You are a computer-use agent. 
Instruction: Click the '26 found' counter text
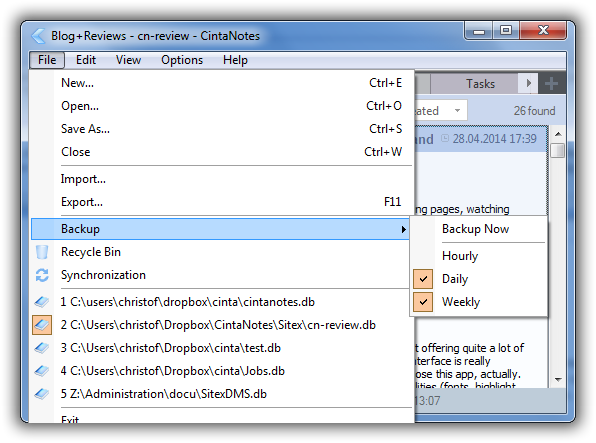(534, 111)
